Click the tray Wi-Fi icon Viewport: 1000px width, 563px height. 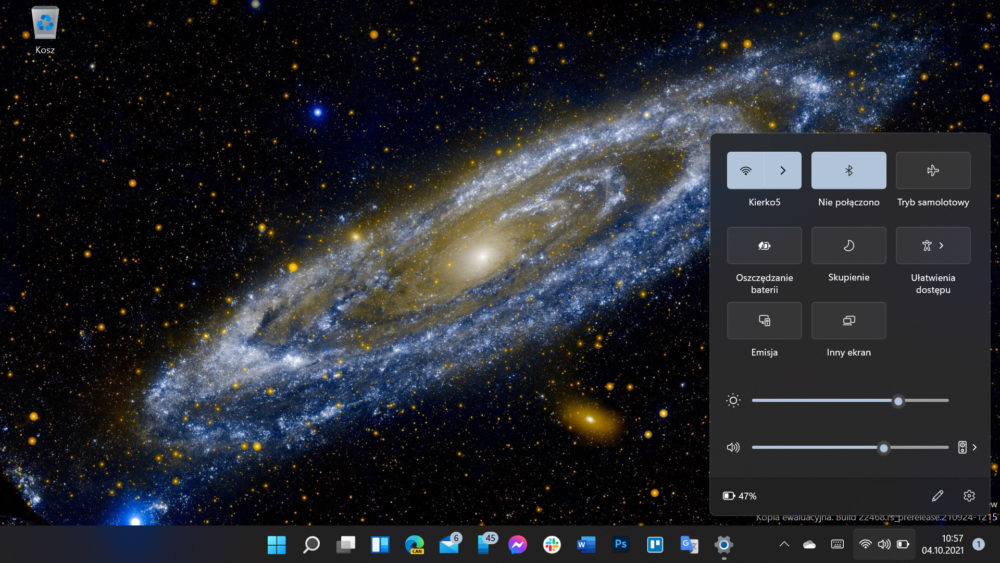865,545
